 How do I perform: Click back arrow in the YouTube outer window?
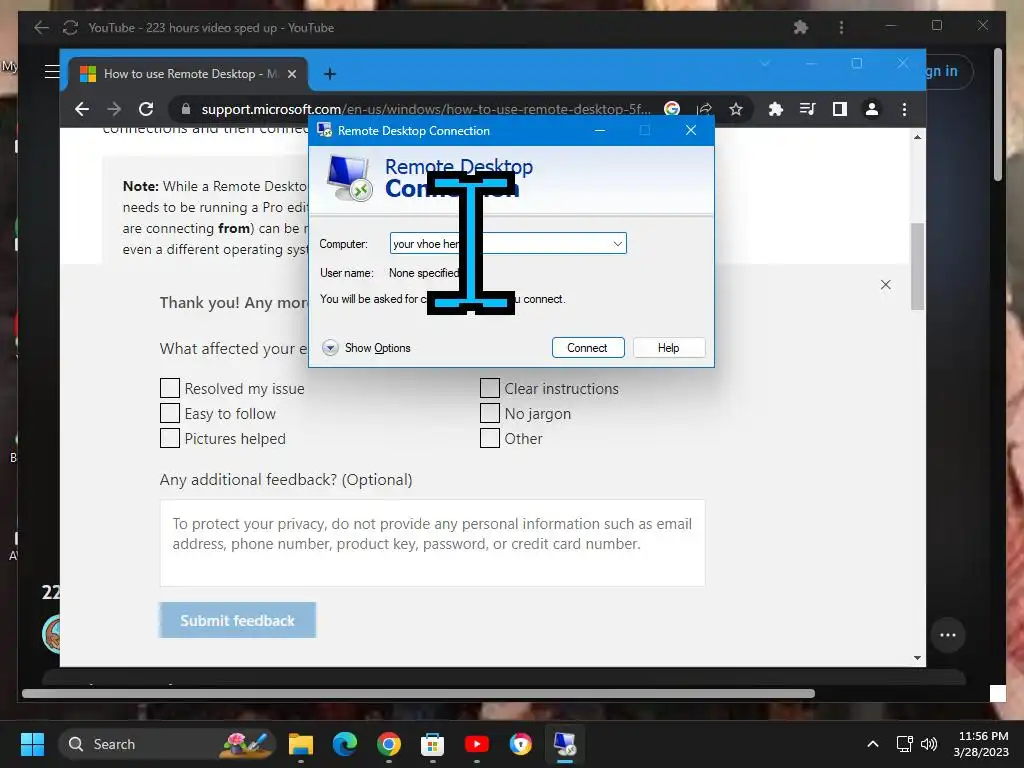point(41,27)
